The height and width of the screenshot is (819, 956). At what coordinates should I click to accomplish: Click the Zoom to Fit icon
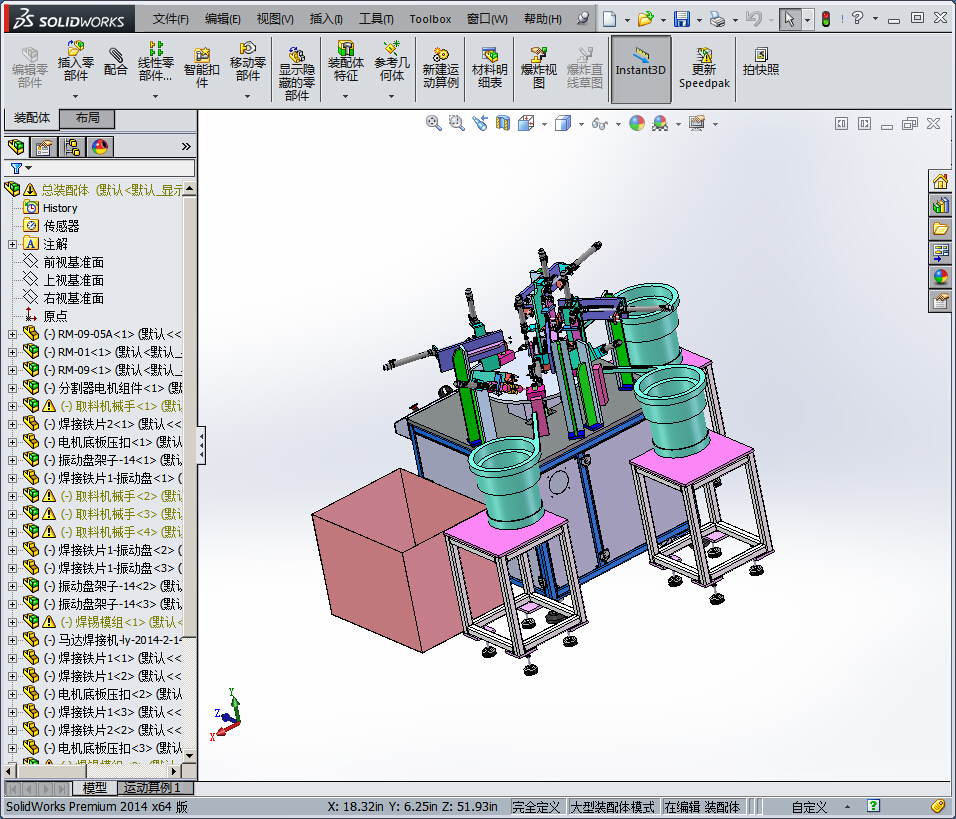tap(433, 123)
